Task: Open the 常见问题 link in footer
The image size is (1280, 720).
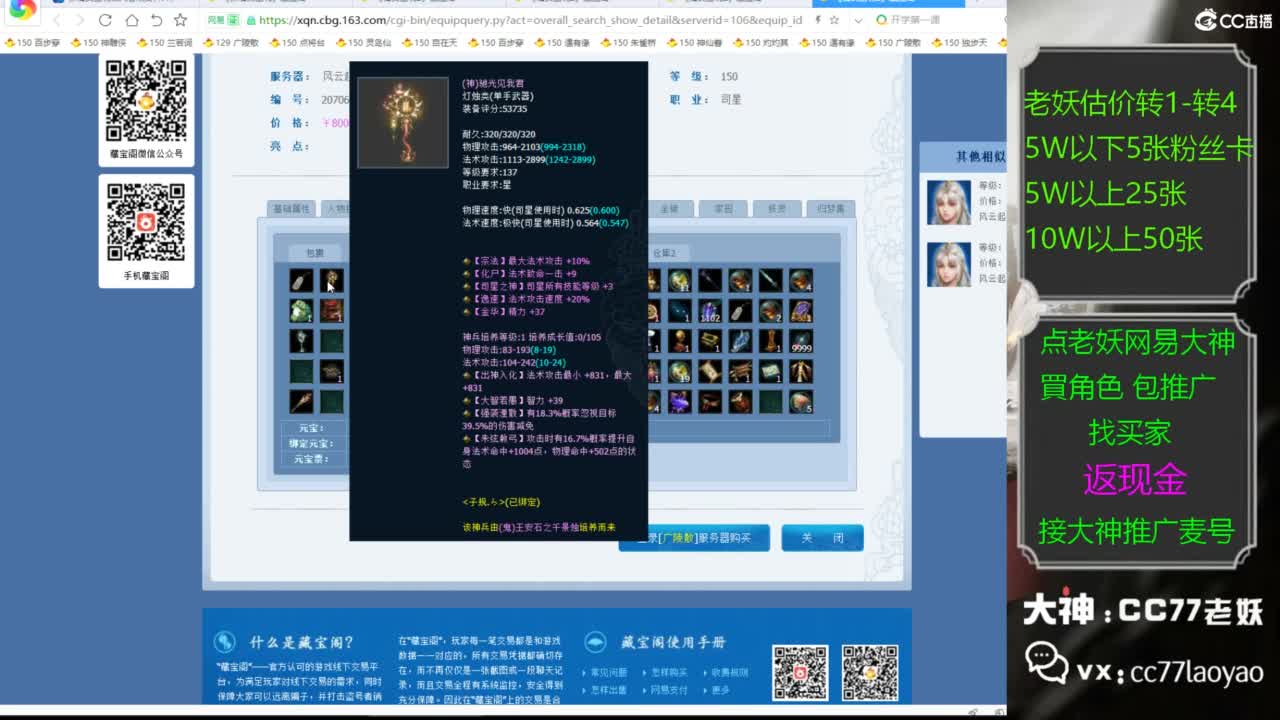Action: (x=608, y=673)
